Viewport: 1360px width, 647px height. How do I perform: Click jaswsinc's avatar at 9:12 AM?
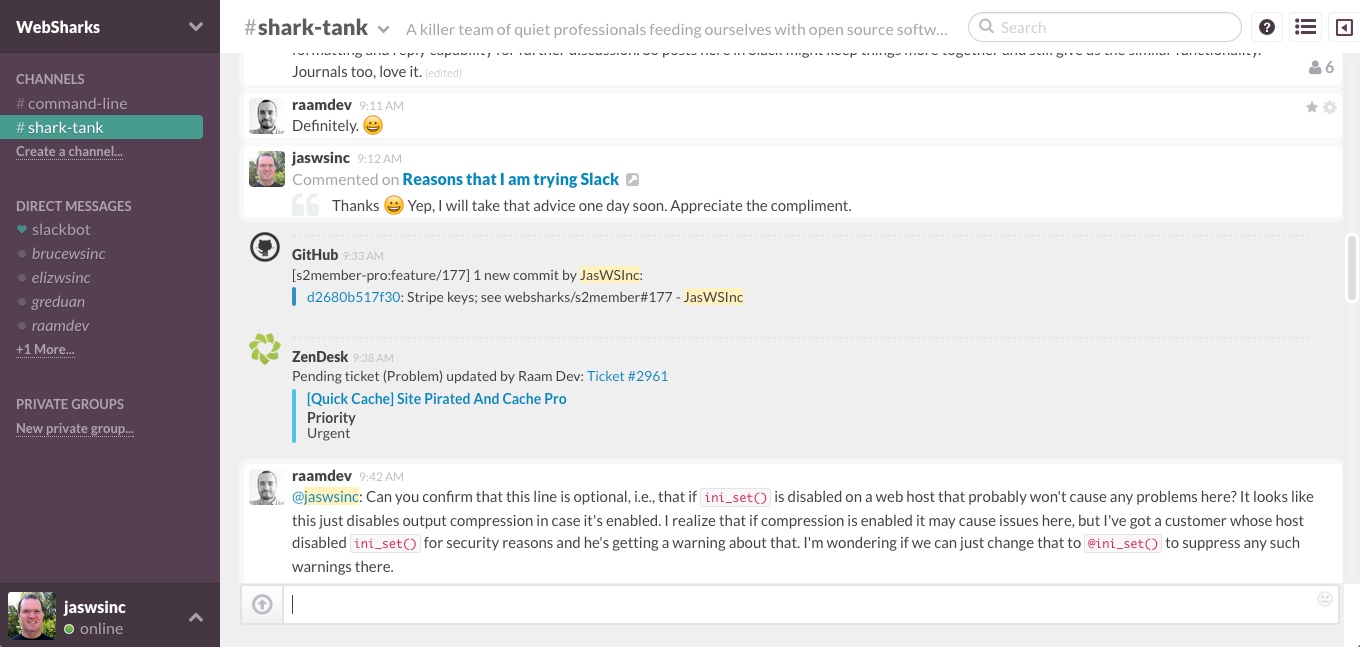[266, 169]
